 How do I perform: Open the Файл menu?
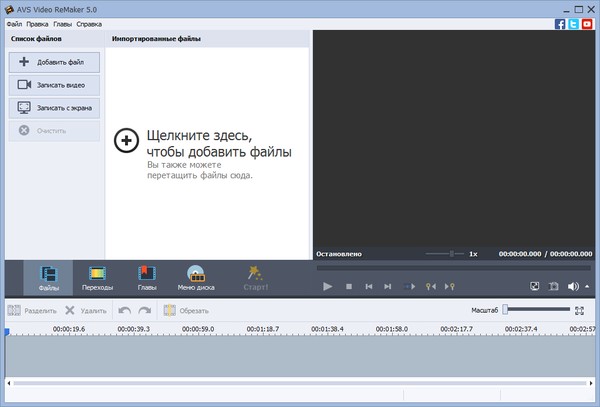(13, 23)
